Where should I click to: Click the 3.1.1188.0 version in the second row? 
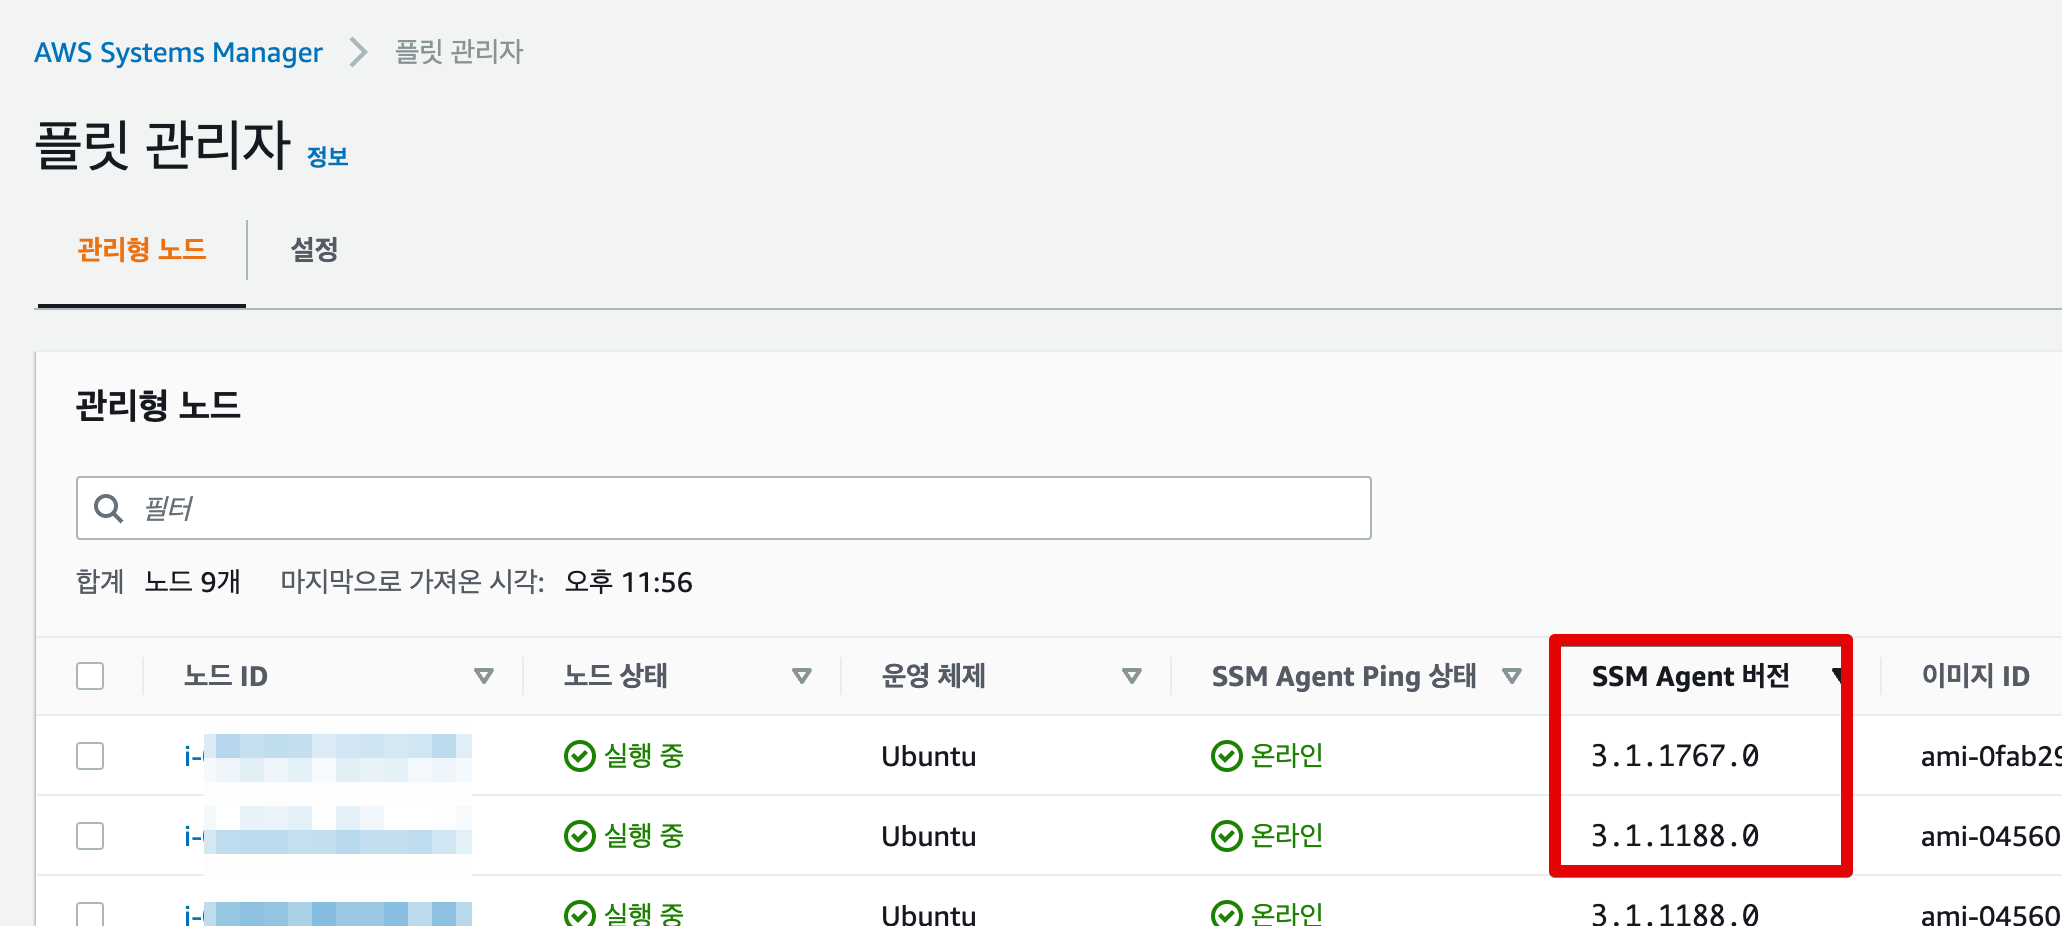[x=1675, y=836]
